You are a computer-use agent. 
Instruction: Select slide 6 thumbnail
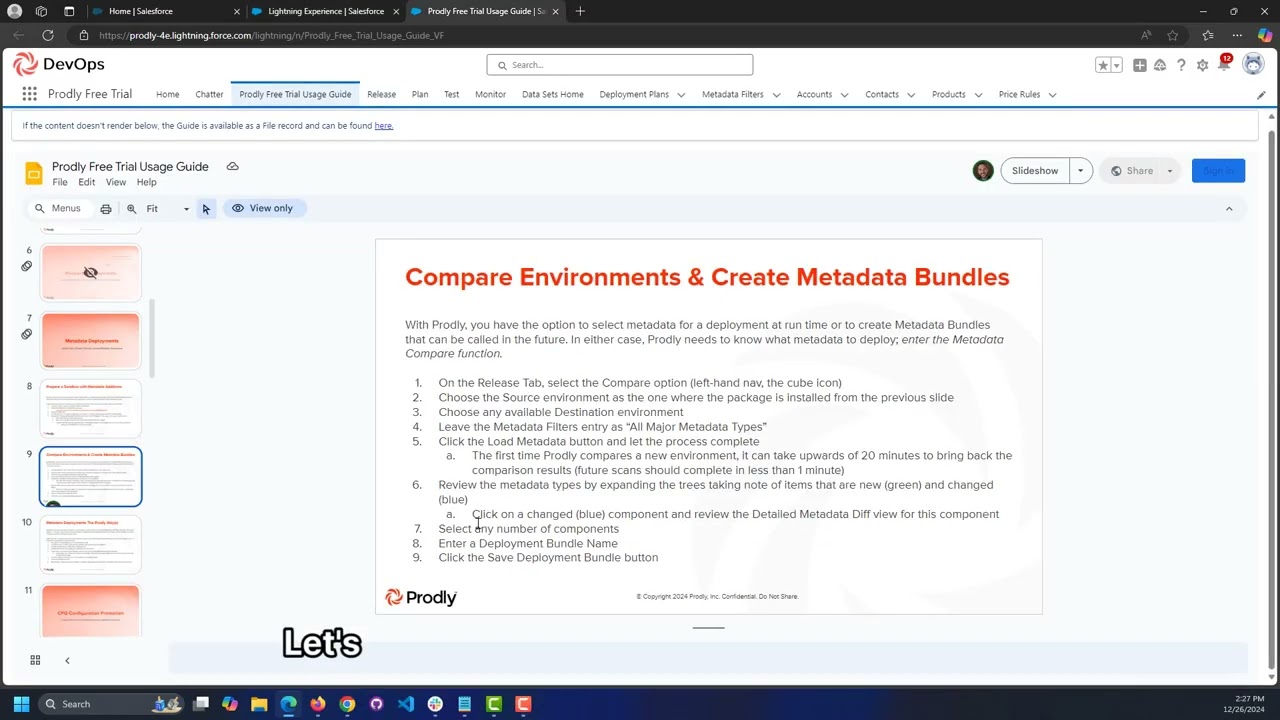pos(91,272)
